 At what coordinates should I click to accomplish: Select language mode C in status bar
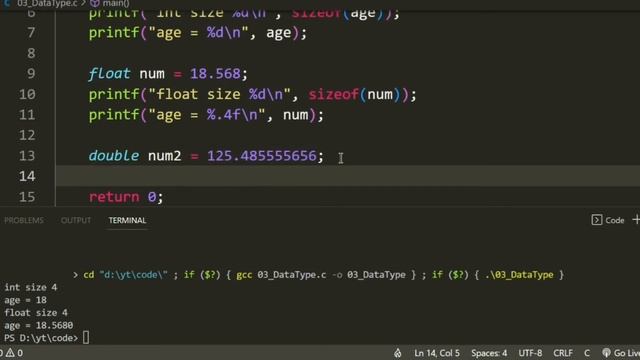click(x=587, y=353)
